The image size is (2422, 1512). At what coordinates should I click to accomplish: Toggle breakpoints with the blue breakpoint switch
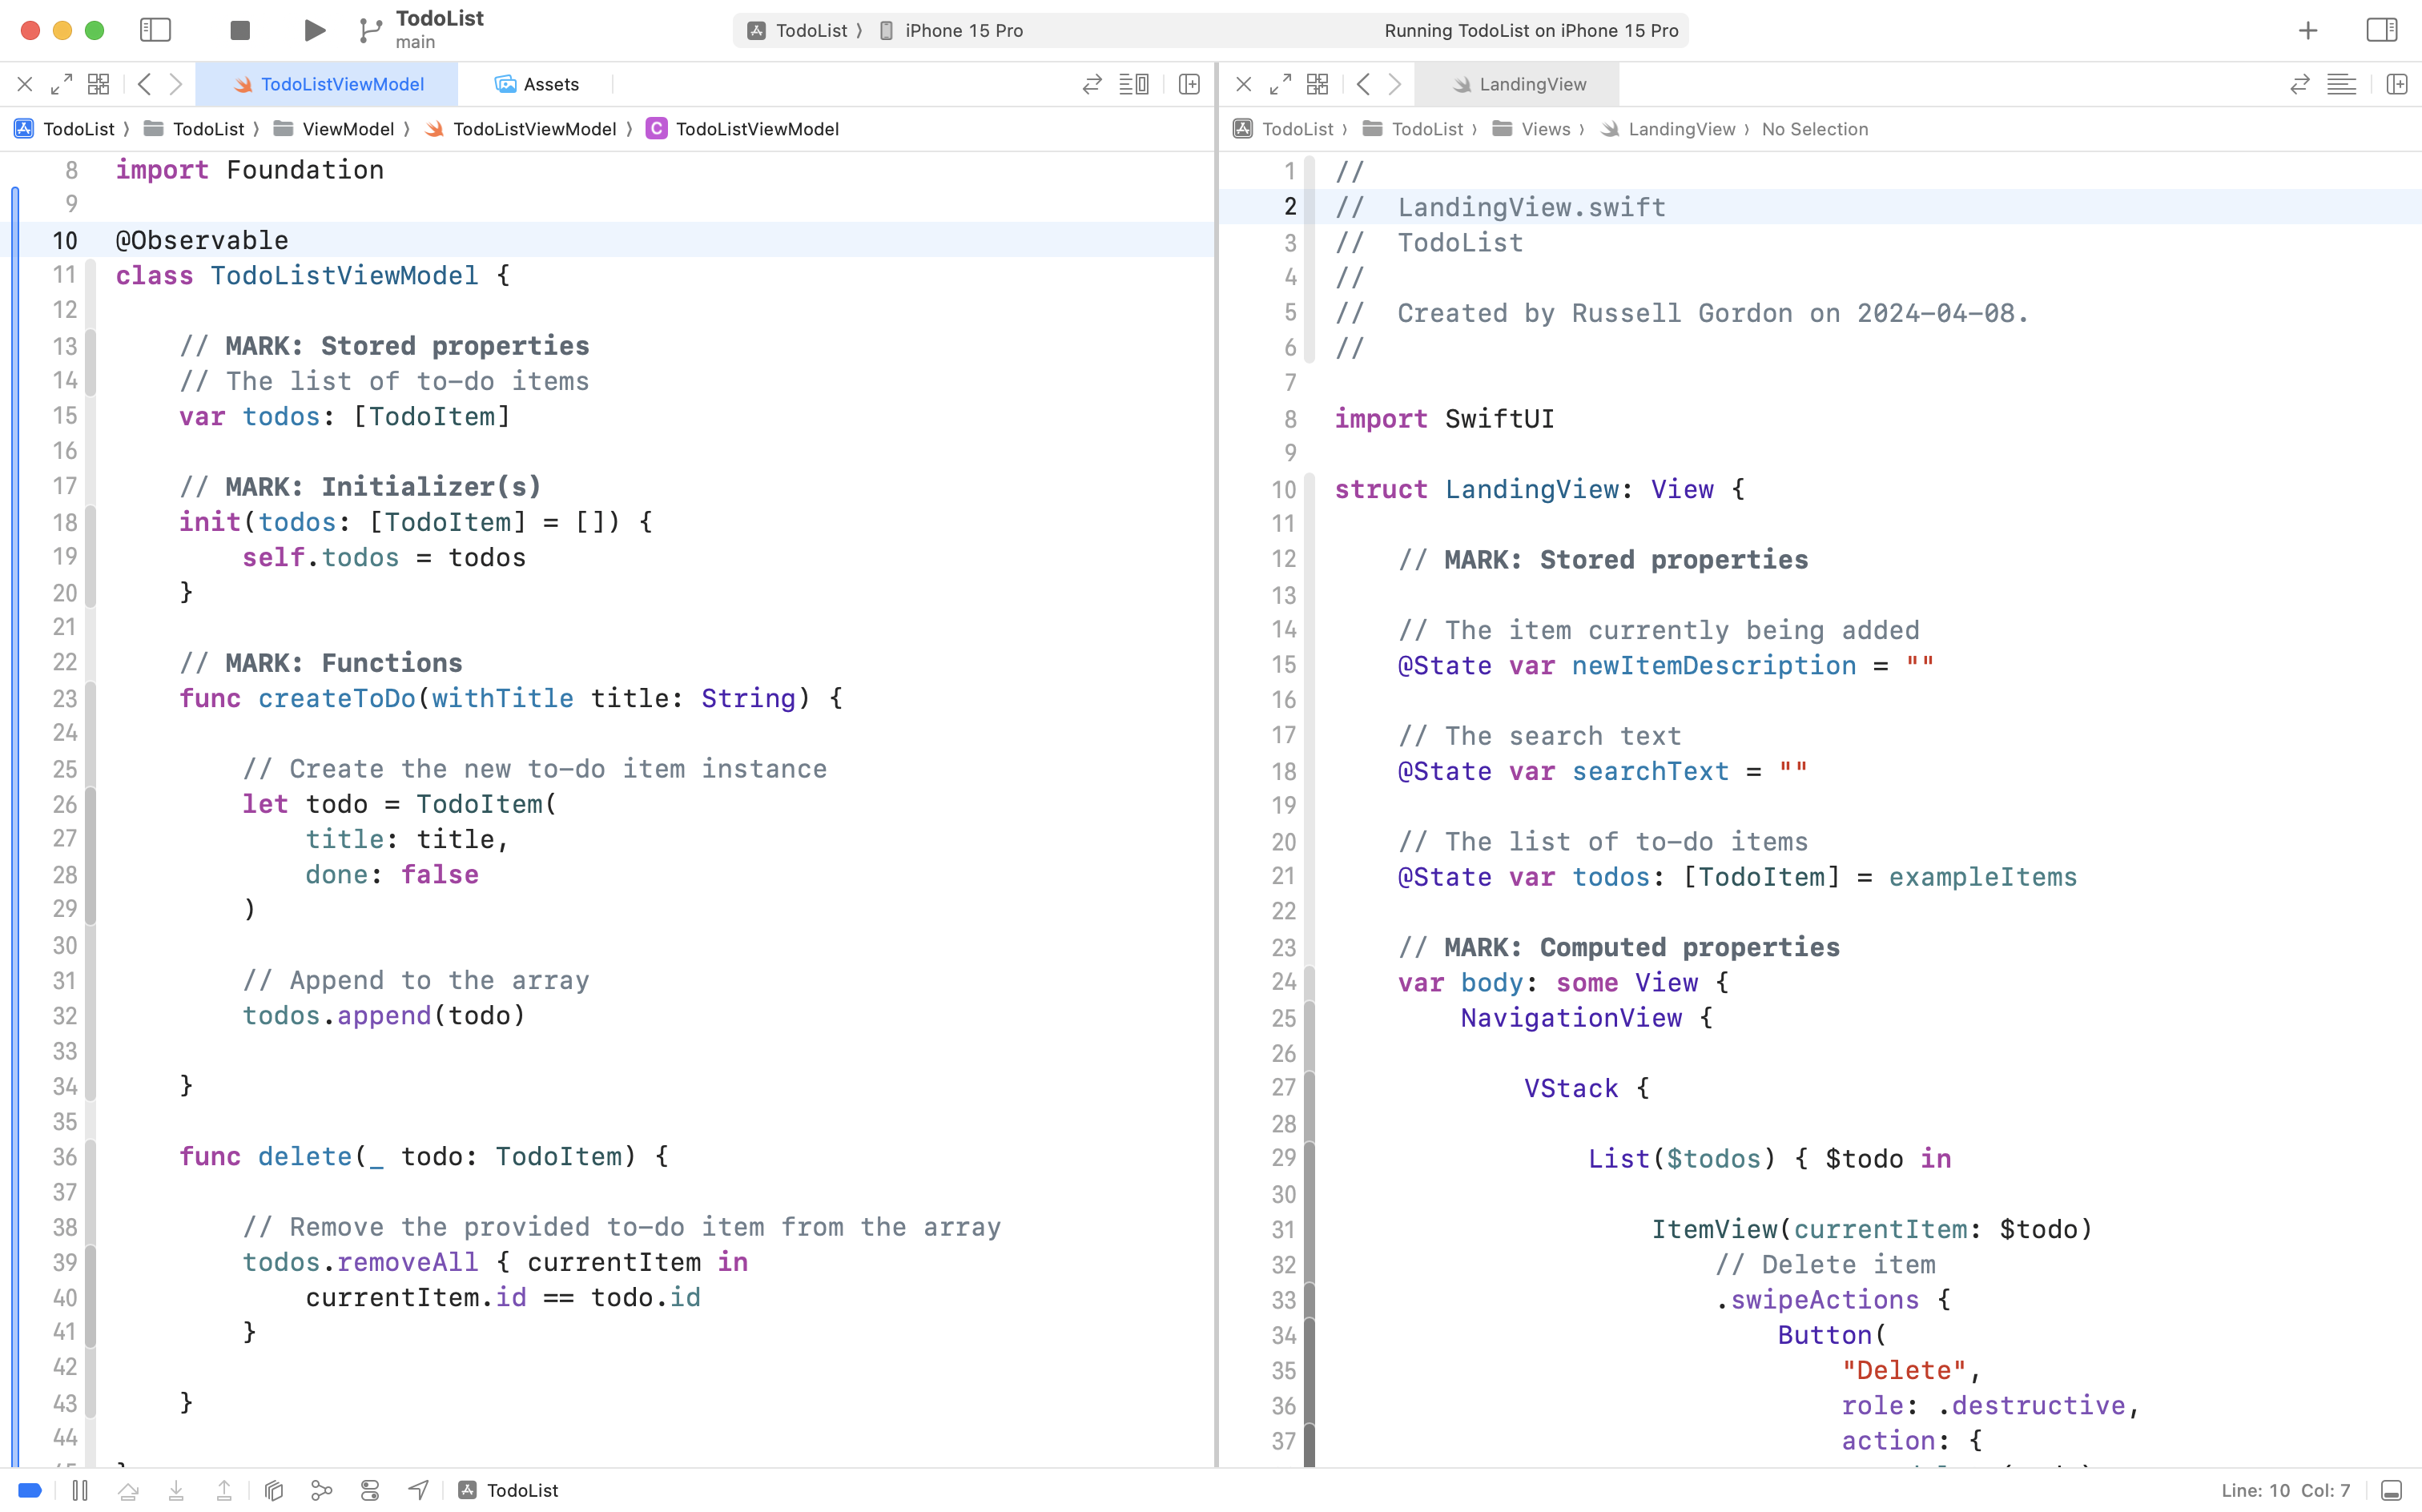(29, 1490)
